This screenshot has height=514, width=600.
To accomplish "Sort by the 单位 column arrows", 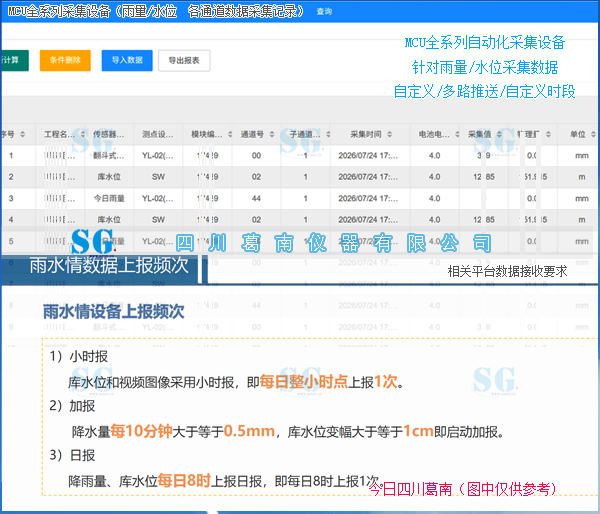I will pos(593,134).
